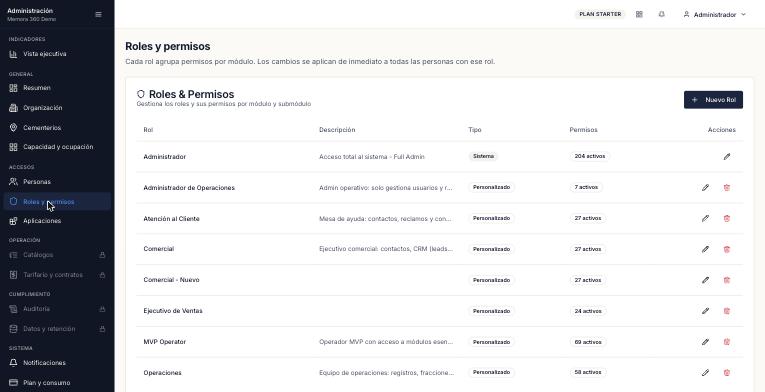The height and width of the screenshot is (392, 765).
Task: Open Personas in sidebar
Action: [57, 182]
